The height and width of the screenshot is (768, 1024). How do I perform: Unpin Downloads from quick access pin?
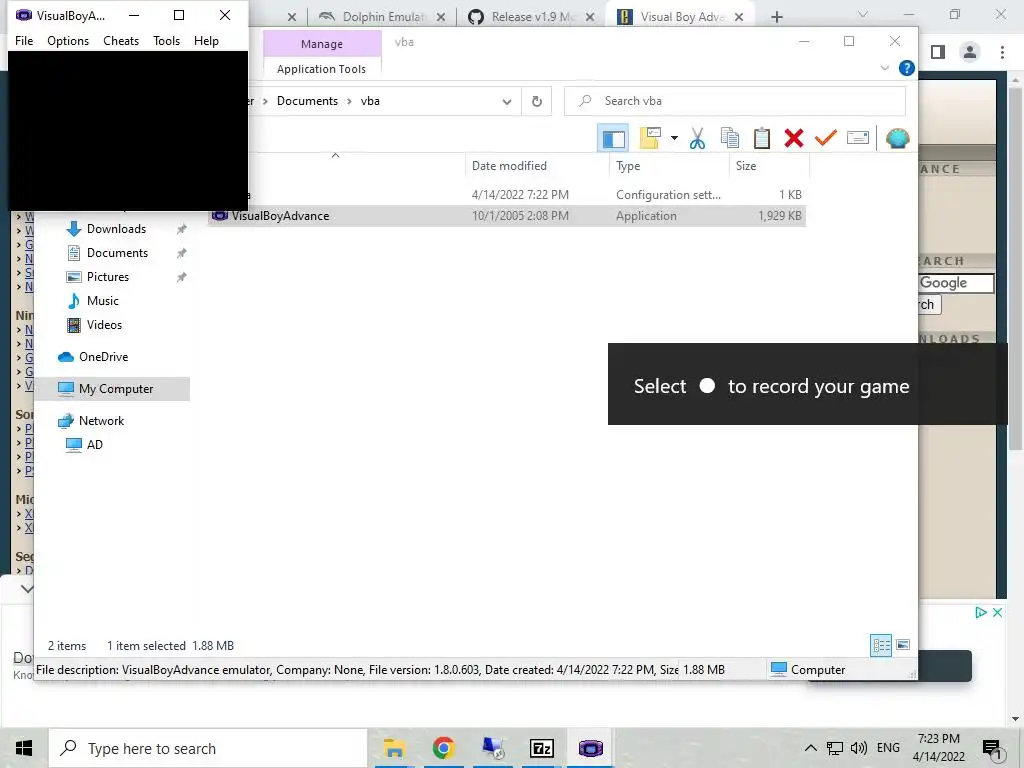click(181, 229)
